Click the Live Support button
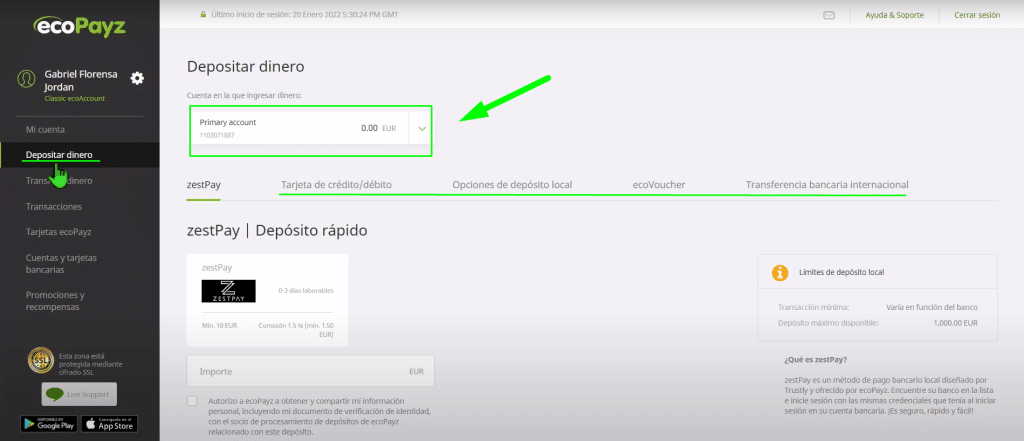 coord(79,394)
